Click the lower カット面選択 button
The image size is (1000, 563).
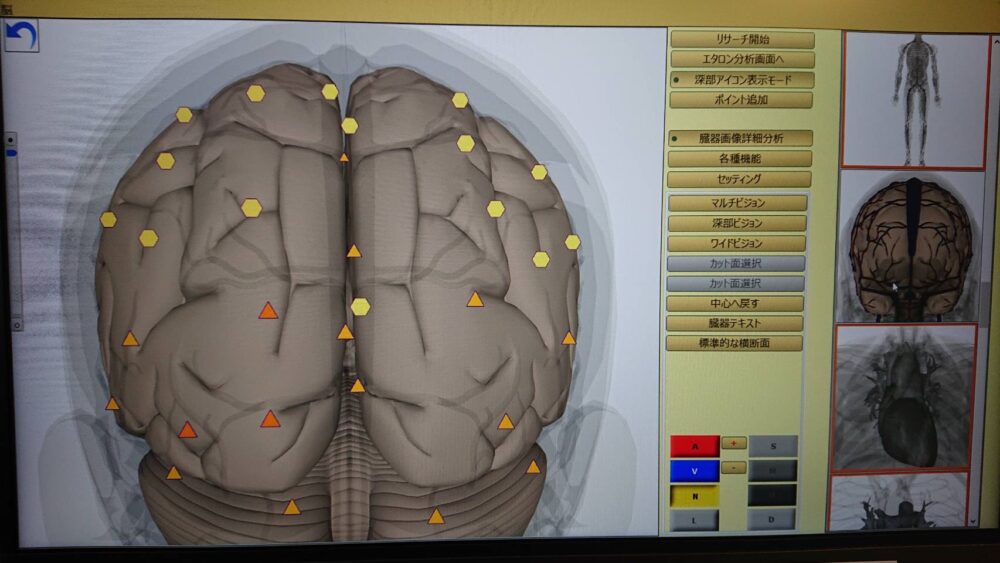click(735, 283)
